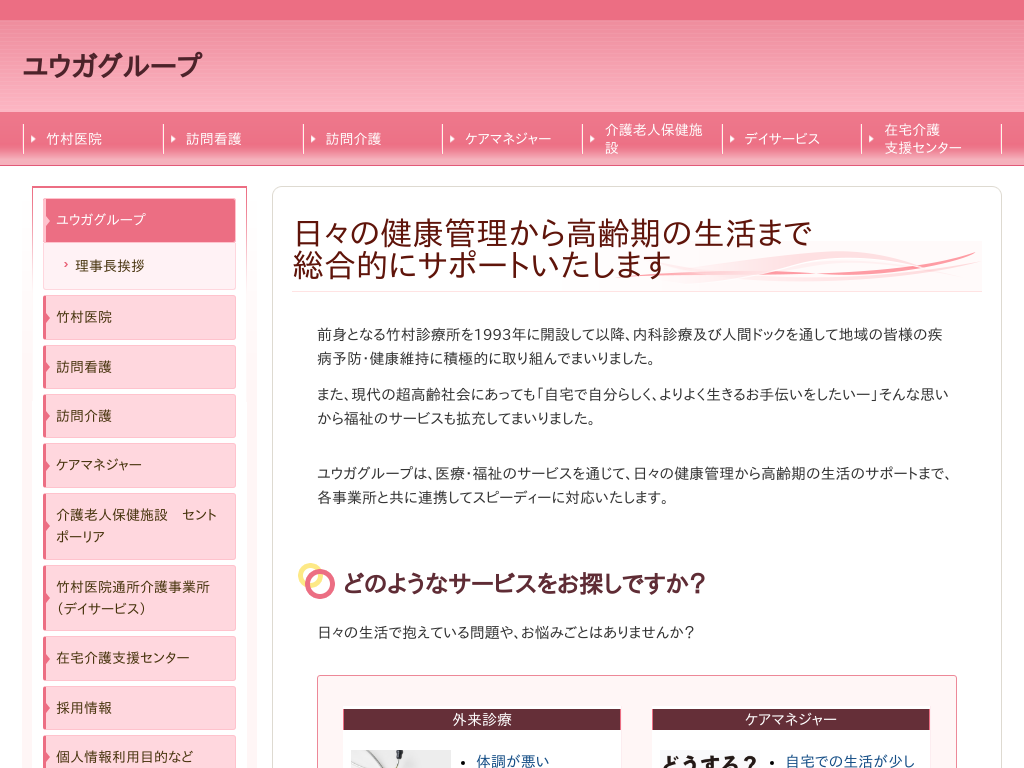Click 個人情報利用目的など sidebar link

tap(140, 755)
